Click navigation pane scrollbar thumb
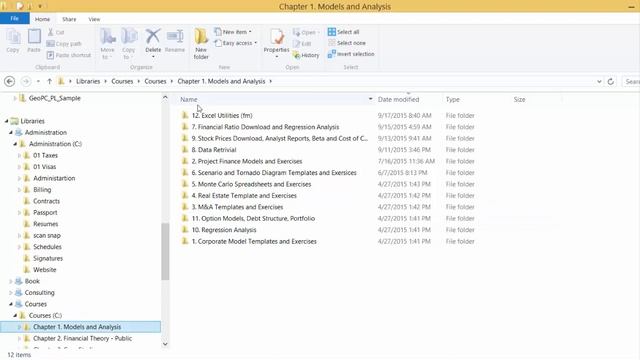Image resolution: width=640 pixels, height=360 pixels. click(x=165, y=251)
